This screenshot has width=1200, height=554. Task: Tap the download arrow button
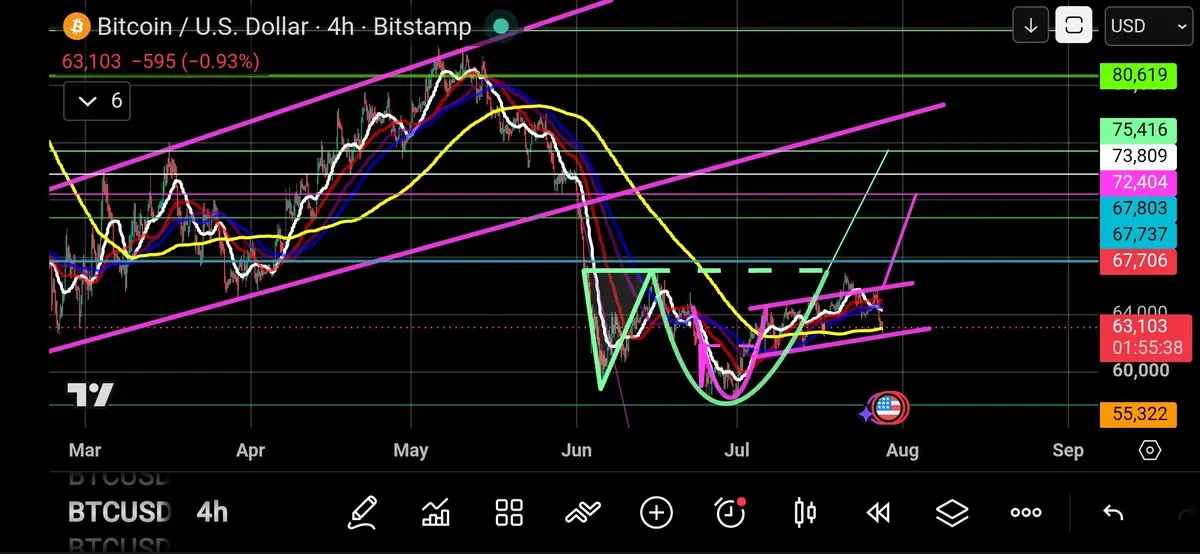point(1030,26)
